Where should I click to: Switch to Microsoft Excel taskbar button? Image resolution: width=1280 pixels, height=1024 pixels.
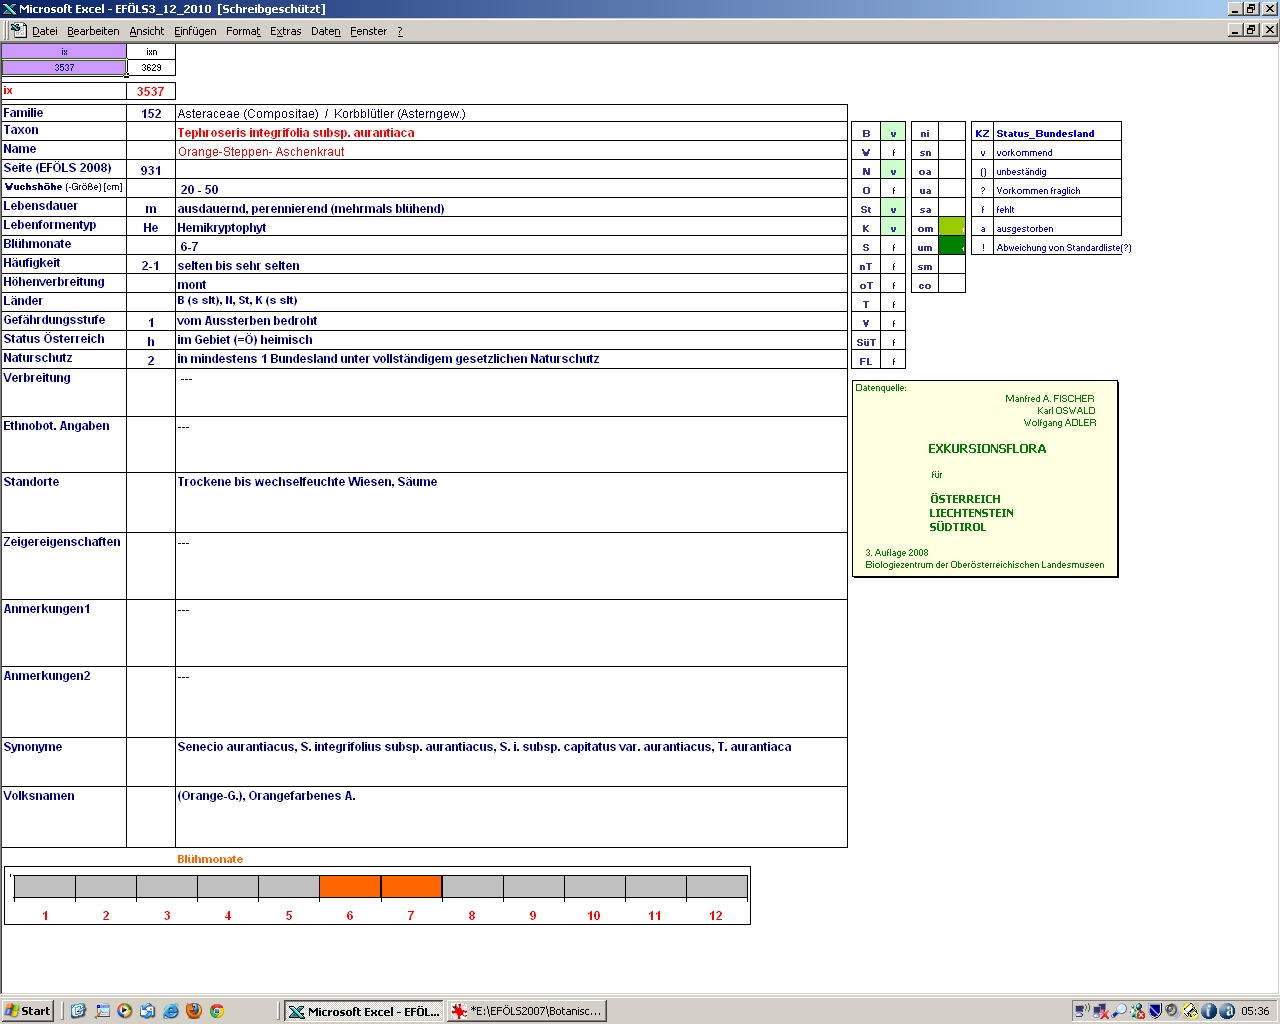(363, 1011)
